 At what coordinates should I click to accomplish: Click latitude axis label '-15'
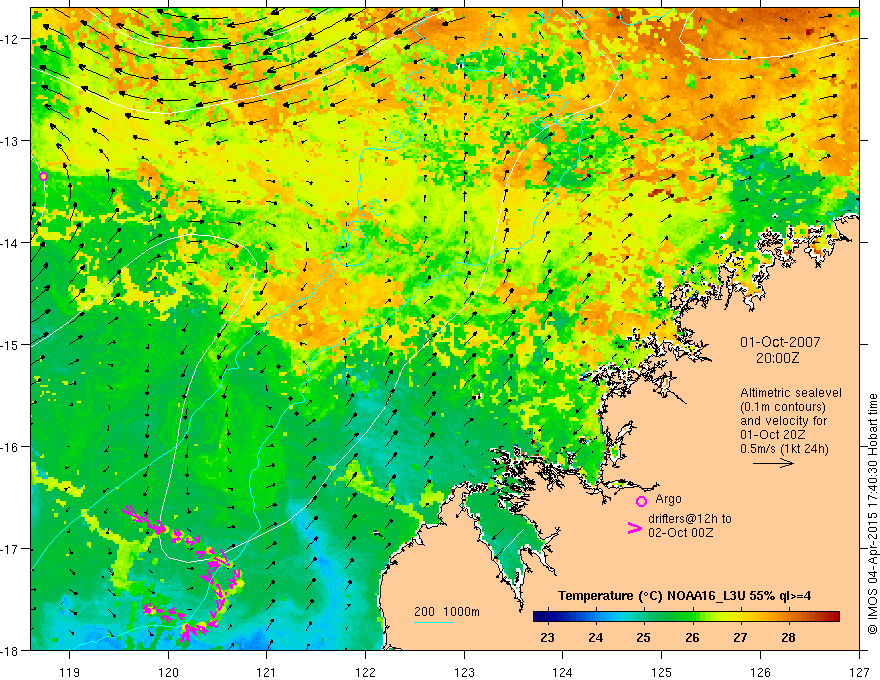point(10,345)
